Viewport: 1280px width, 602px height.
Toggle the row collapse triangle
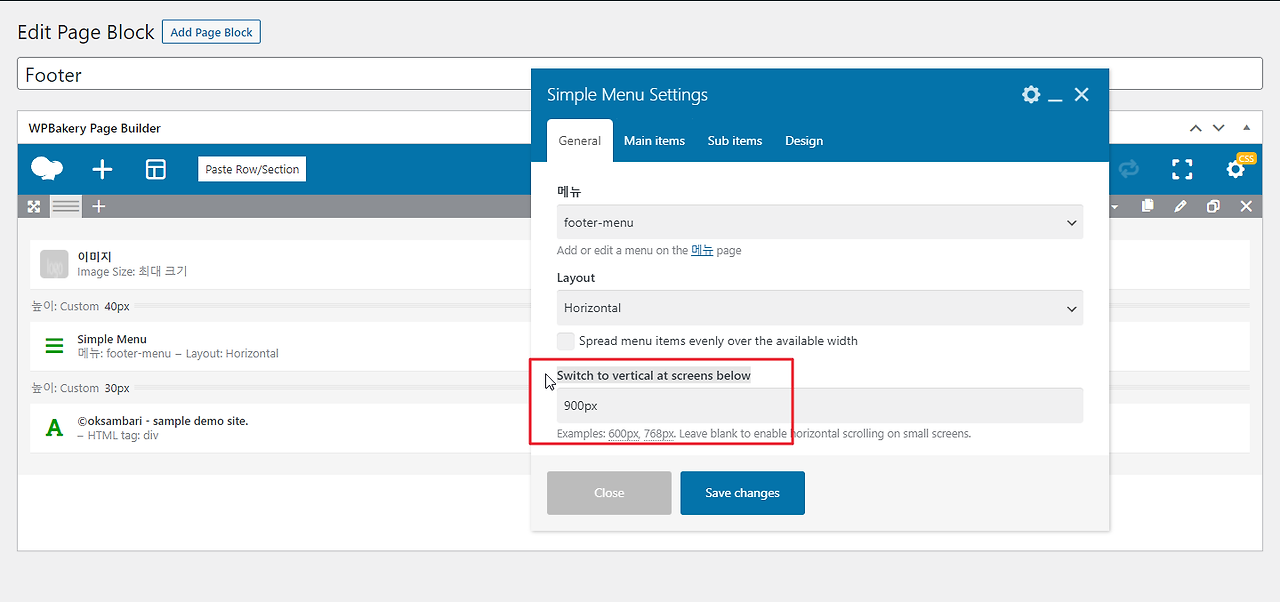(1115, 206)
